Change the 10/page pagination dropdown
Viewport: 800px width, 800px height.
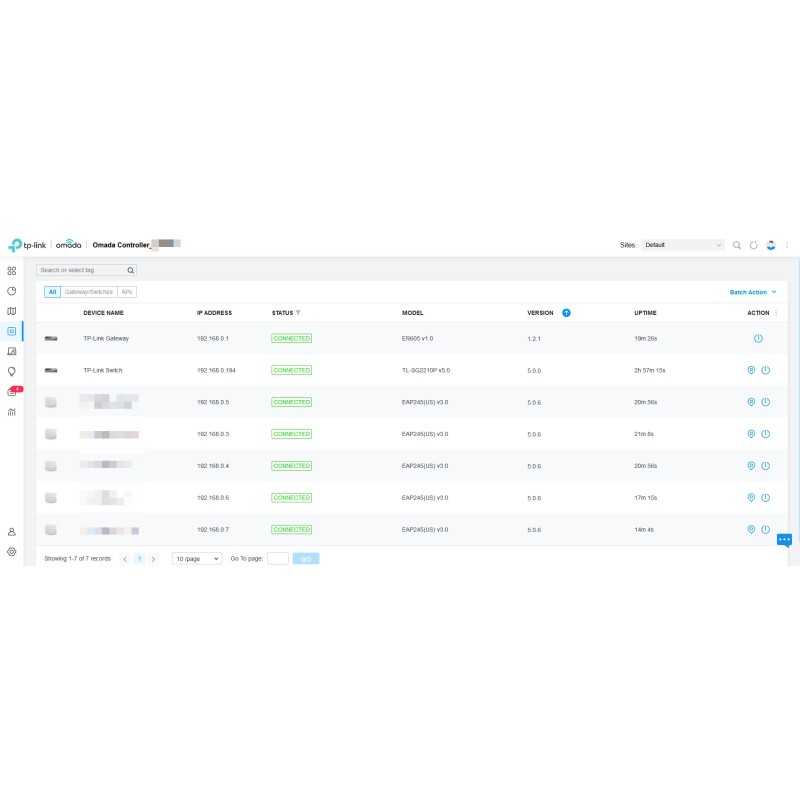(x=196, y=558)
